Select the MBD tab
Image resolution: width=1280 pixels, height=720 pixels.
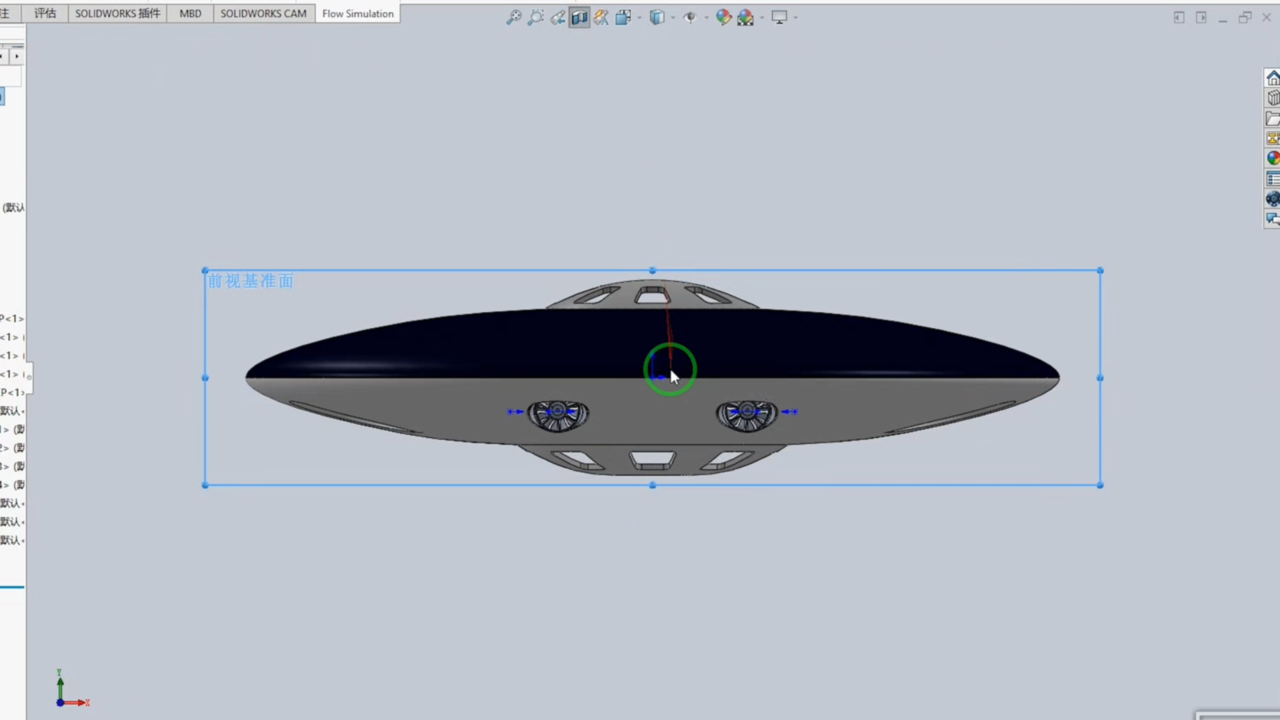tap(190, 14)
